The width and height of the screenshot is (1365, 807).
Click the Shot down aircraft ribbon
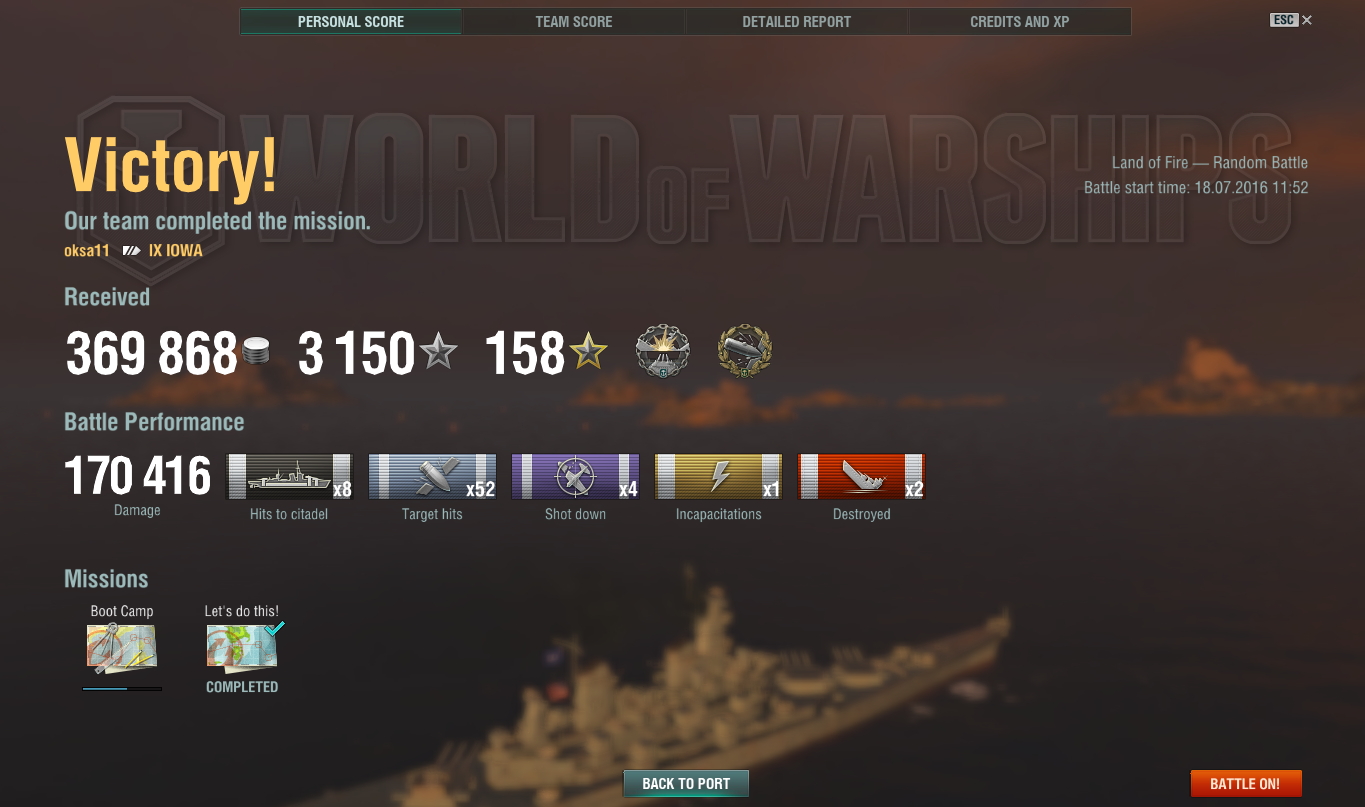click(575, 476)
